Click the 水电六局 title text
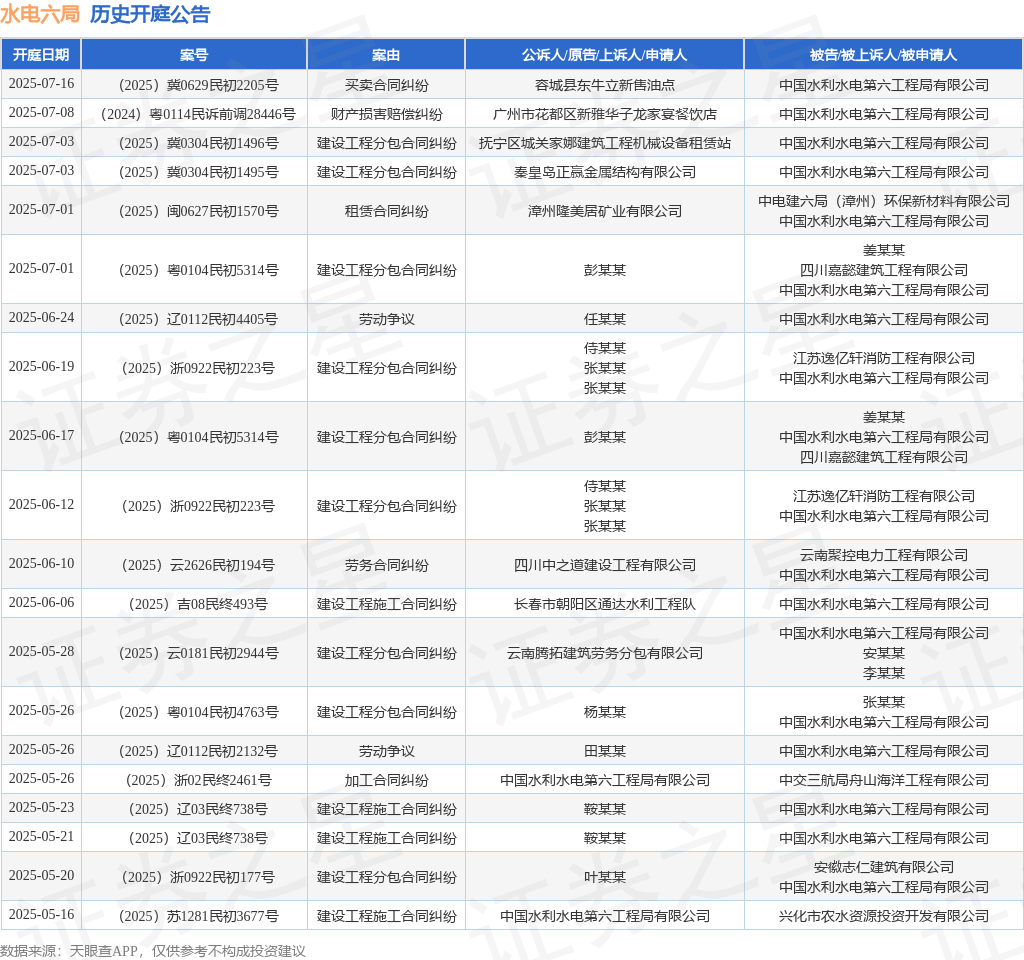 pyautogui.click(x=40, y=14)
